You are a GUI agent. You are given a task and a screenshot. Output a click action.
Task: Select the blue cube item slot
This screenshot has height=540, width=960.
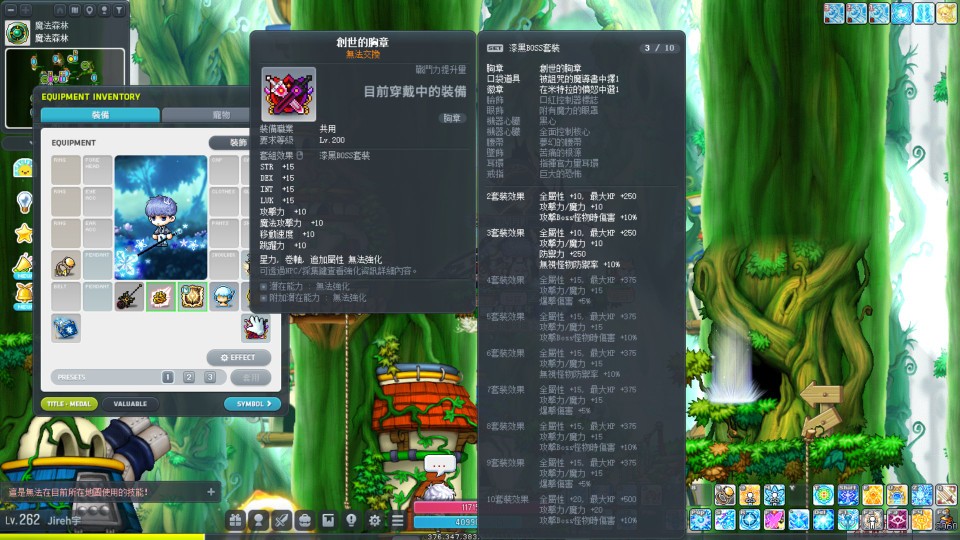pyautogui.click(x=66, y=328)
